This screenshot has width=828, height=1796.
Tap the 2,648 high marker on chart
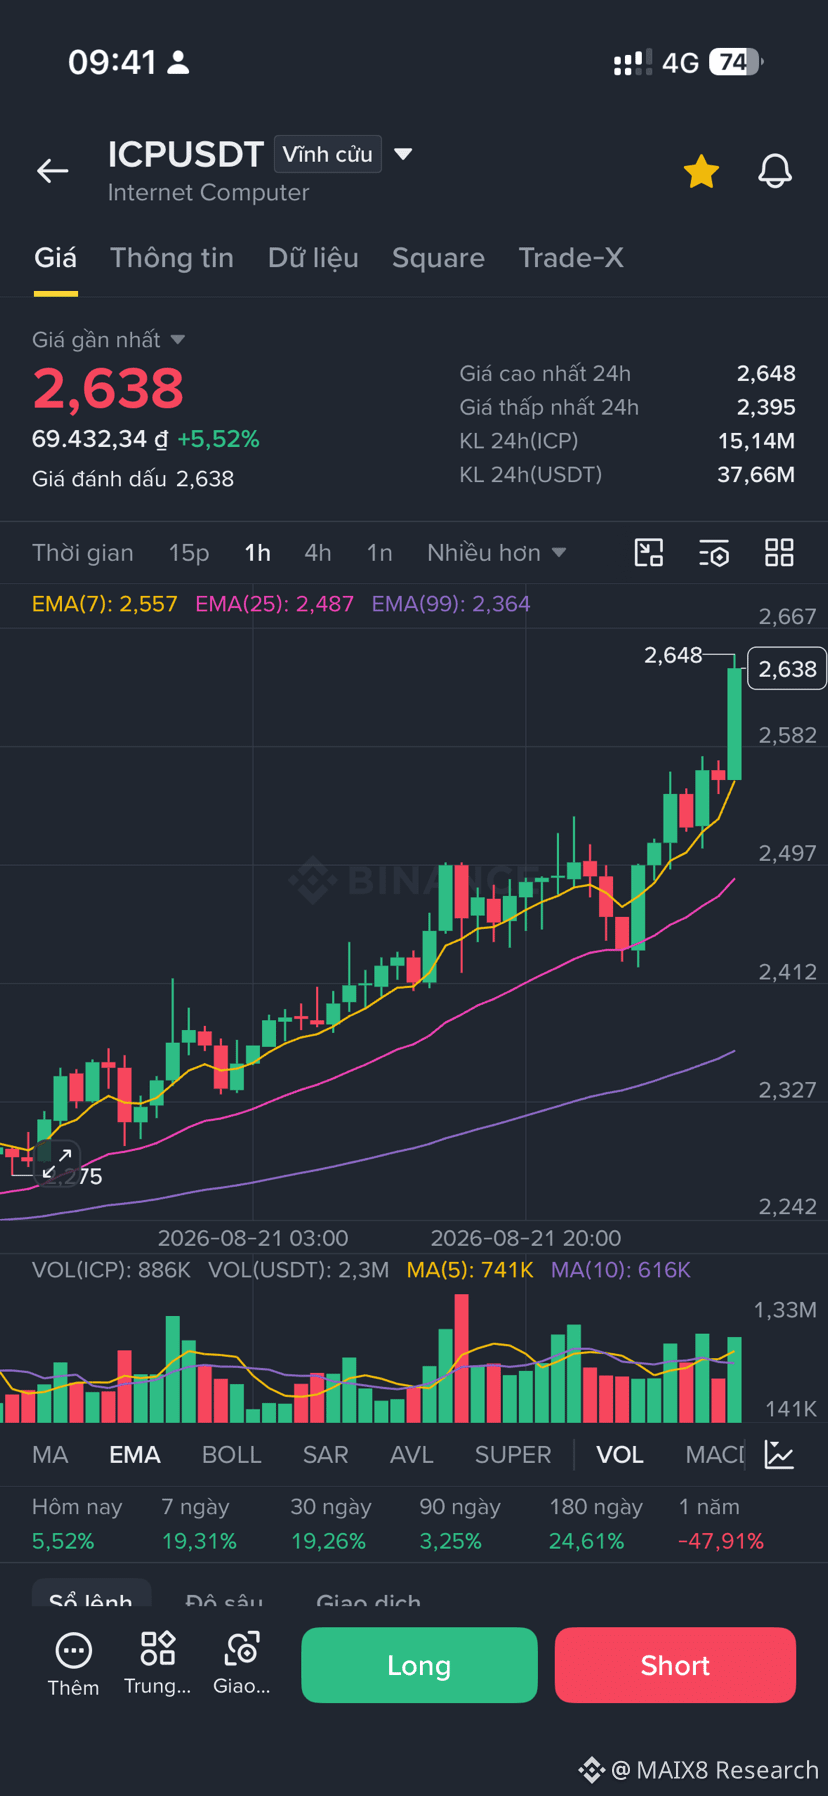[x=673, y=656]
